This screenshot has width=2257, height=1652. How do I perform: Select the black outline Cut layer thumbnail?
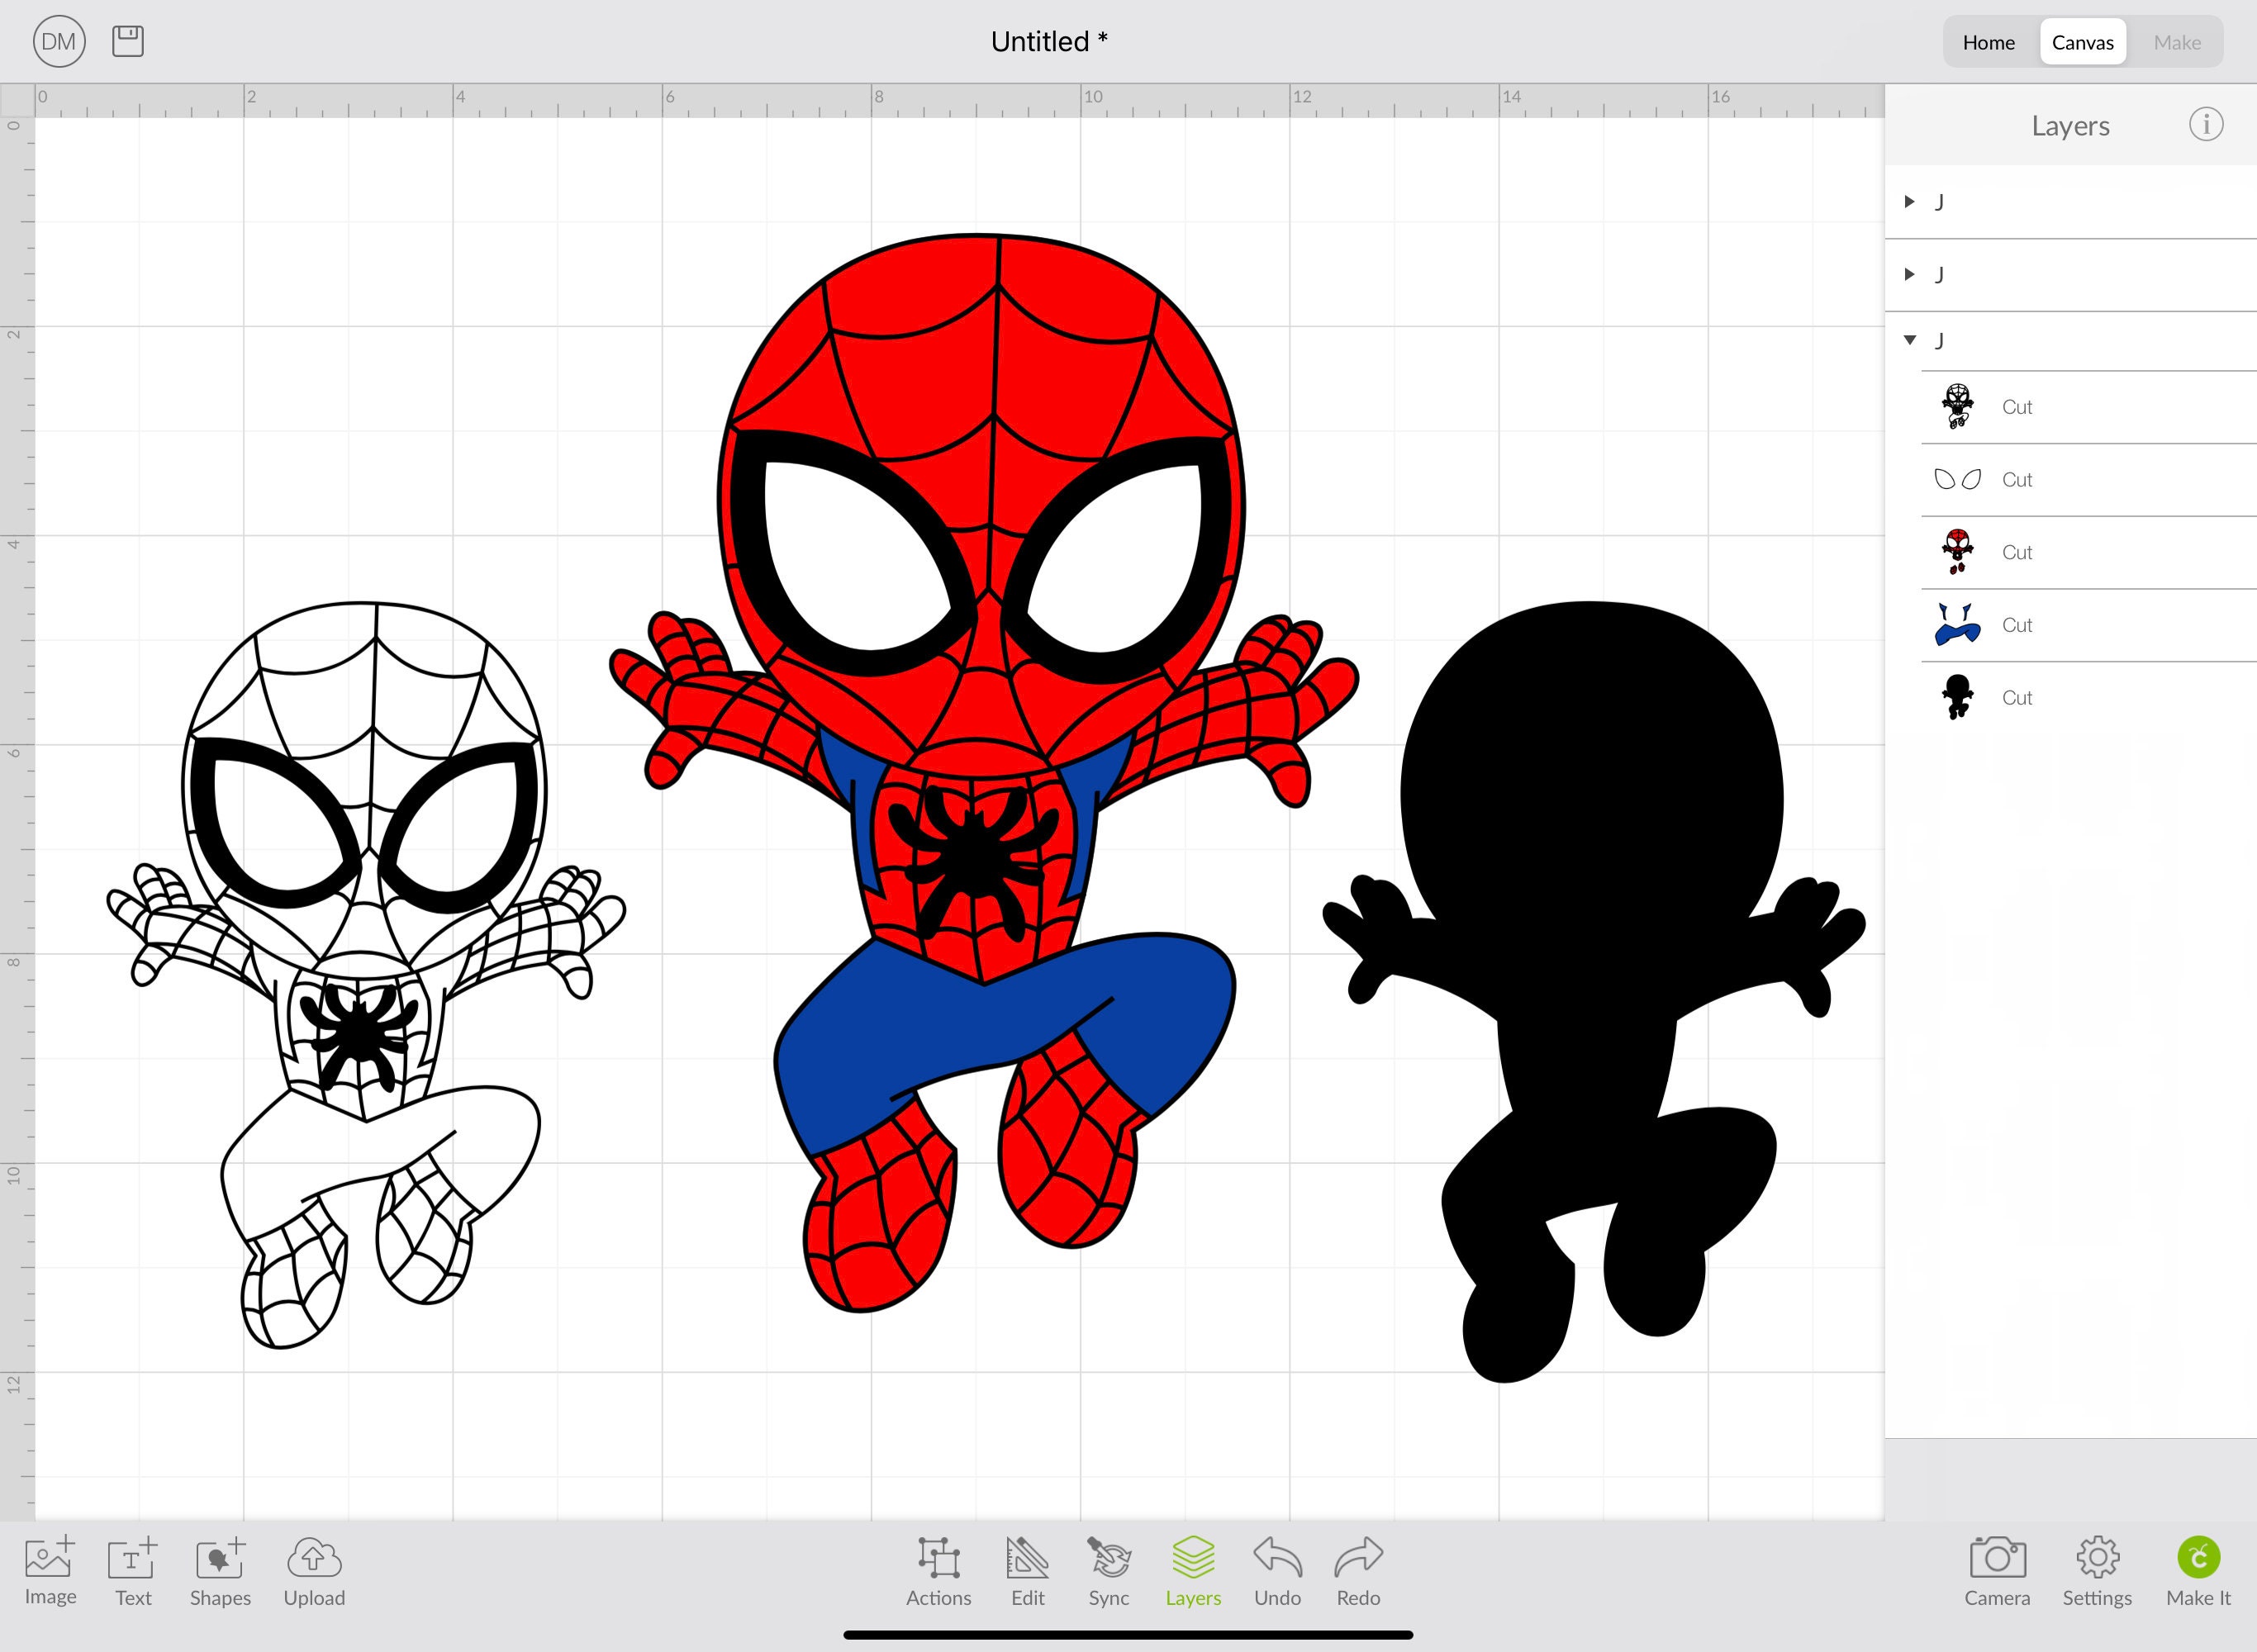1958,406
